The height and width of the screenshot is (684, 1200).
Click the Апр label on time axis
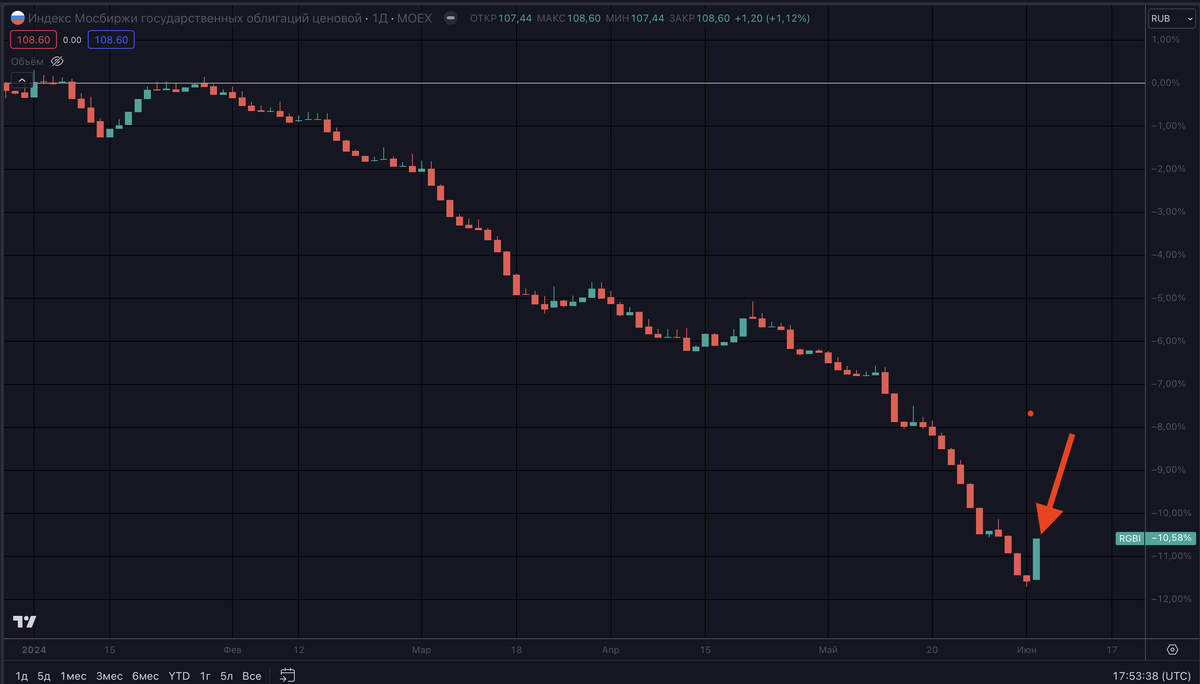tap(610, 649)
